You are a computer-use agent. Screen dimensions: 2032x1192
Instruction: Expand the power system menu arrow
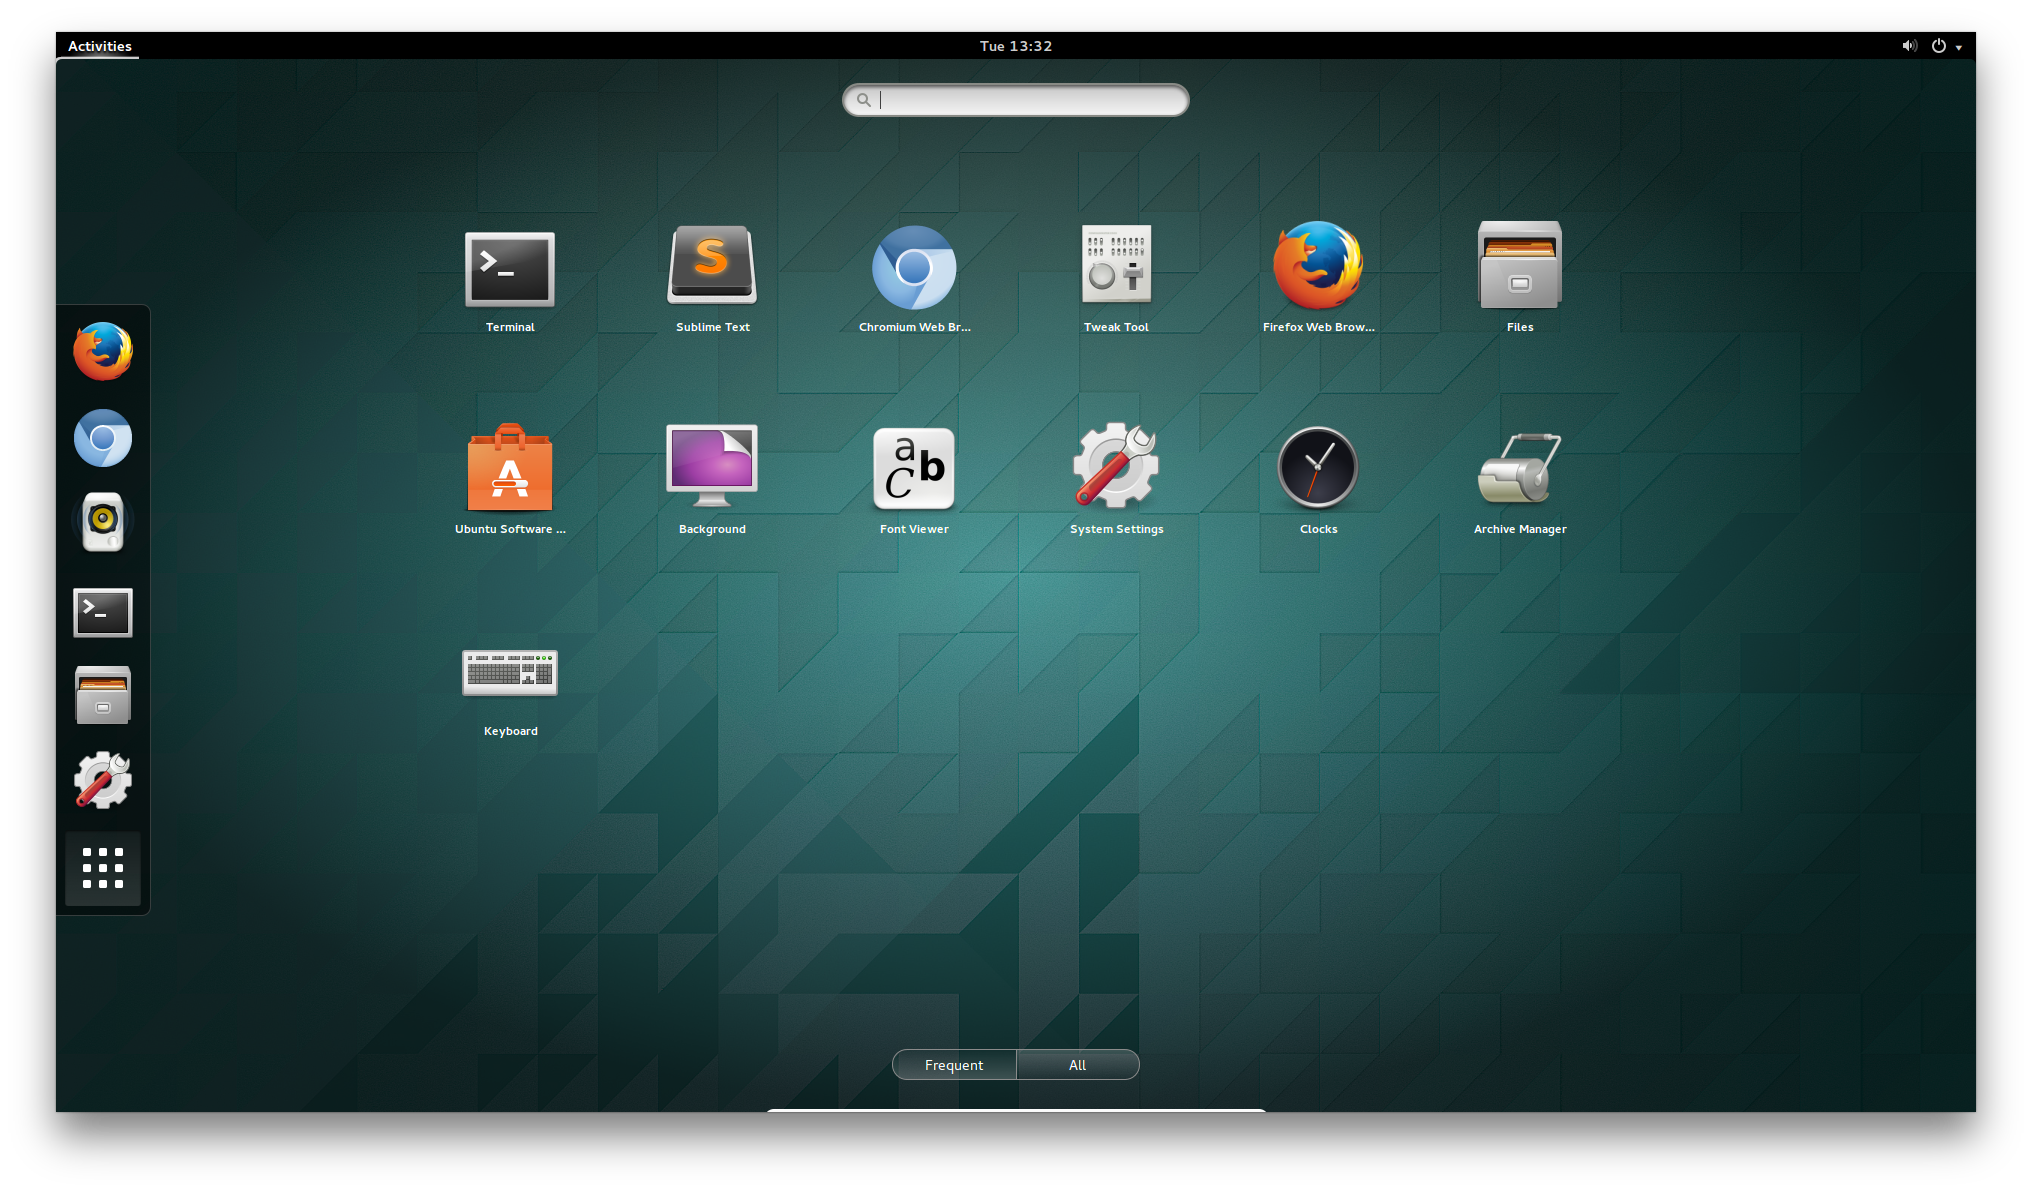[1958, 47]
